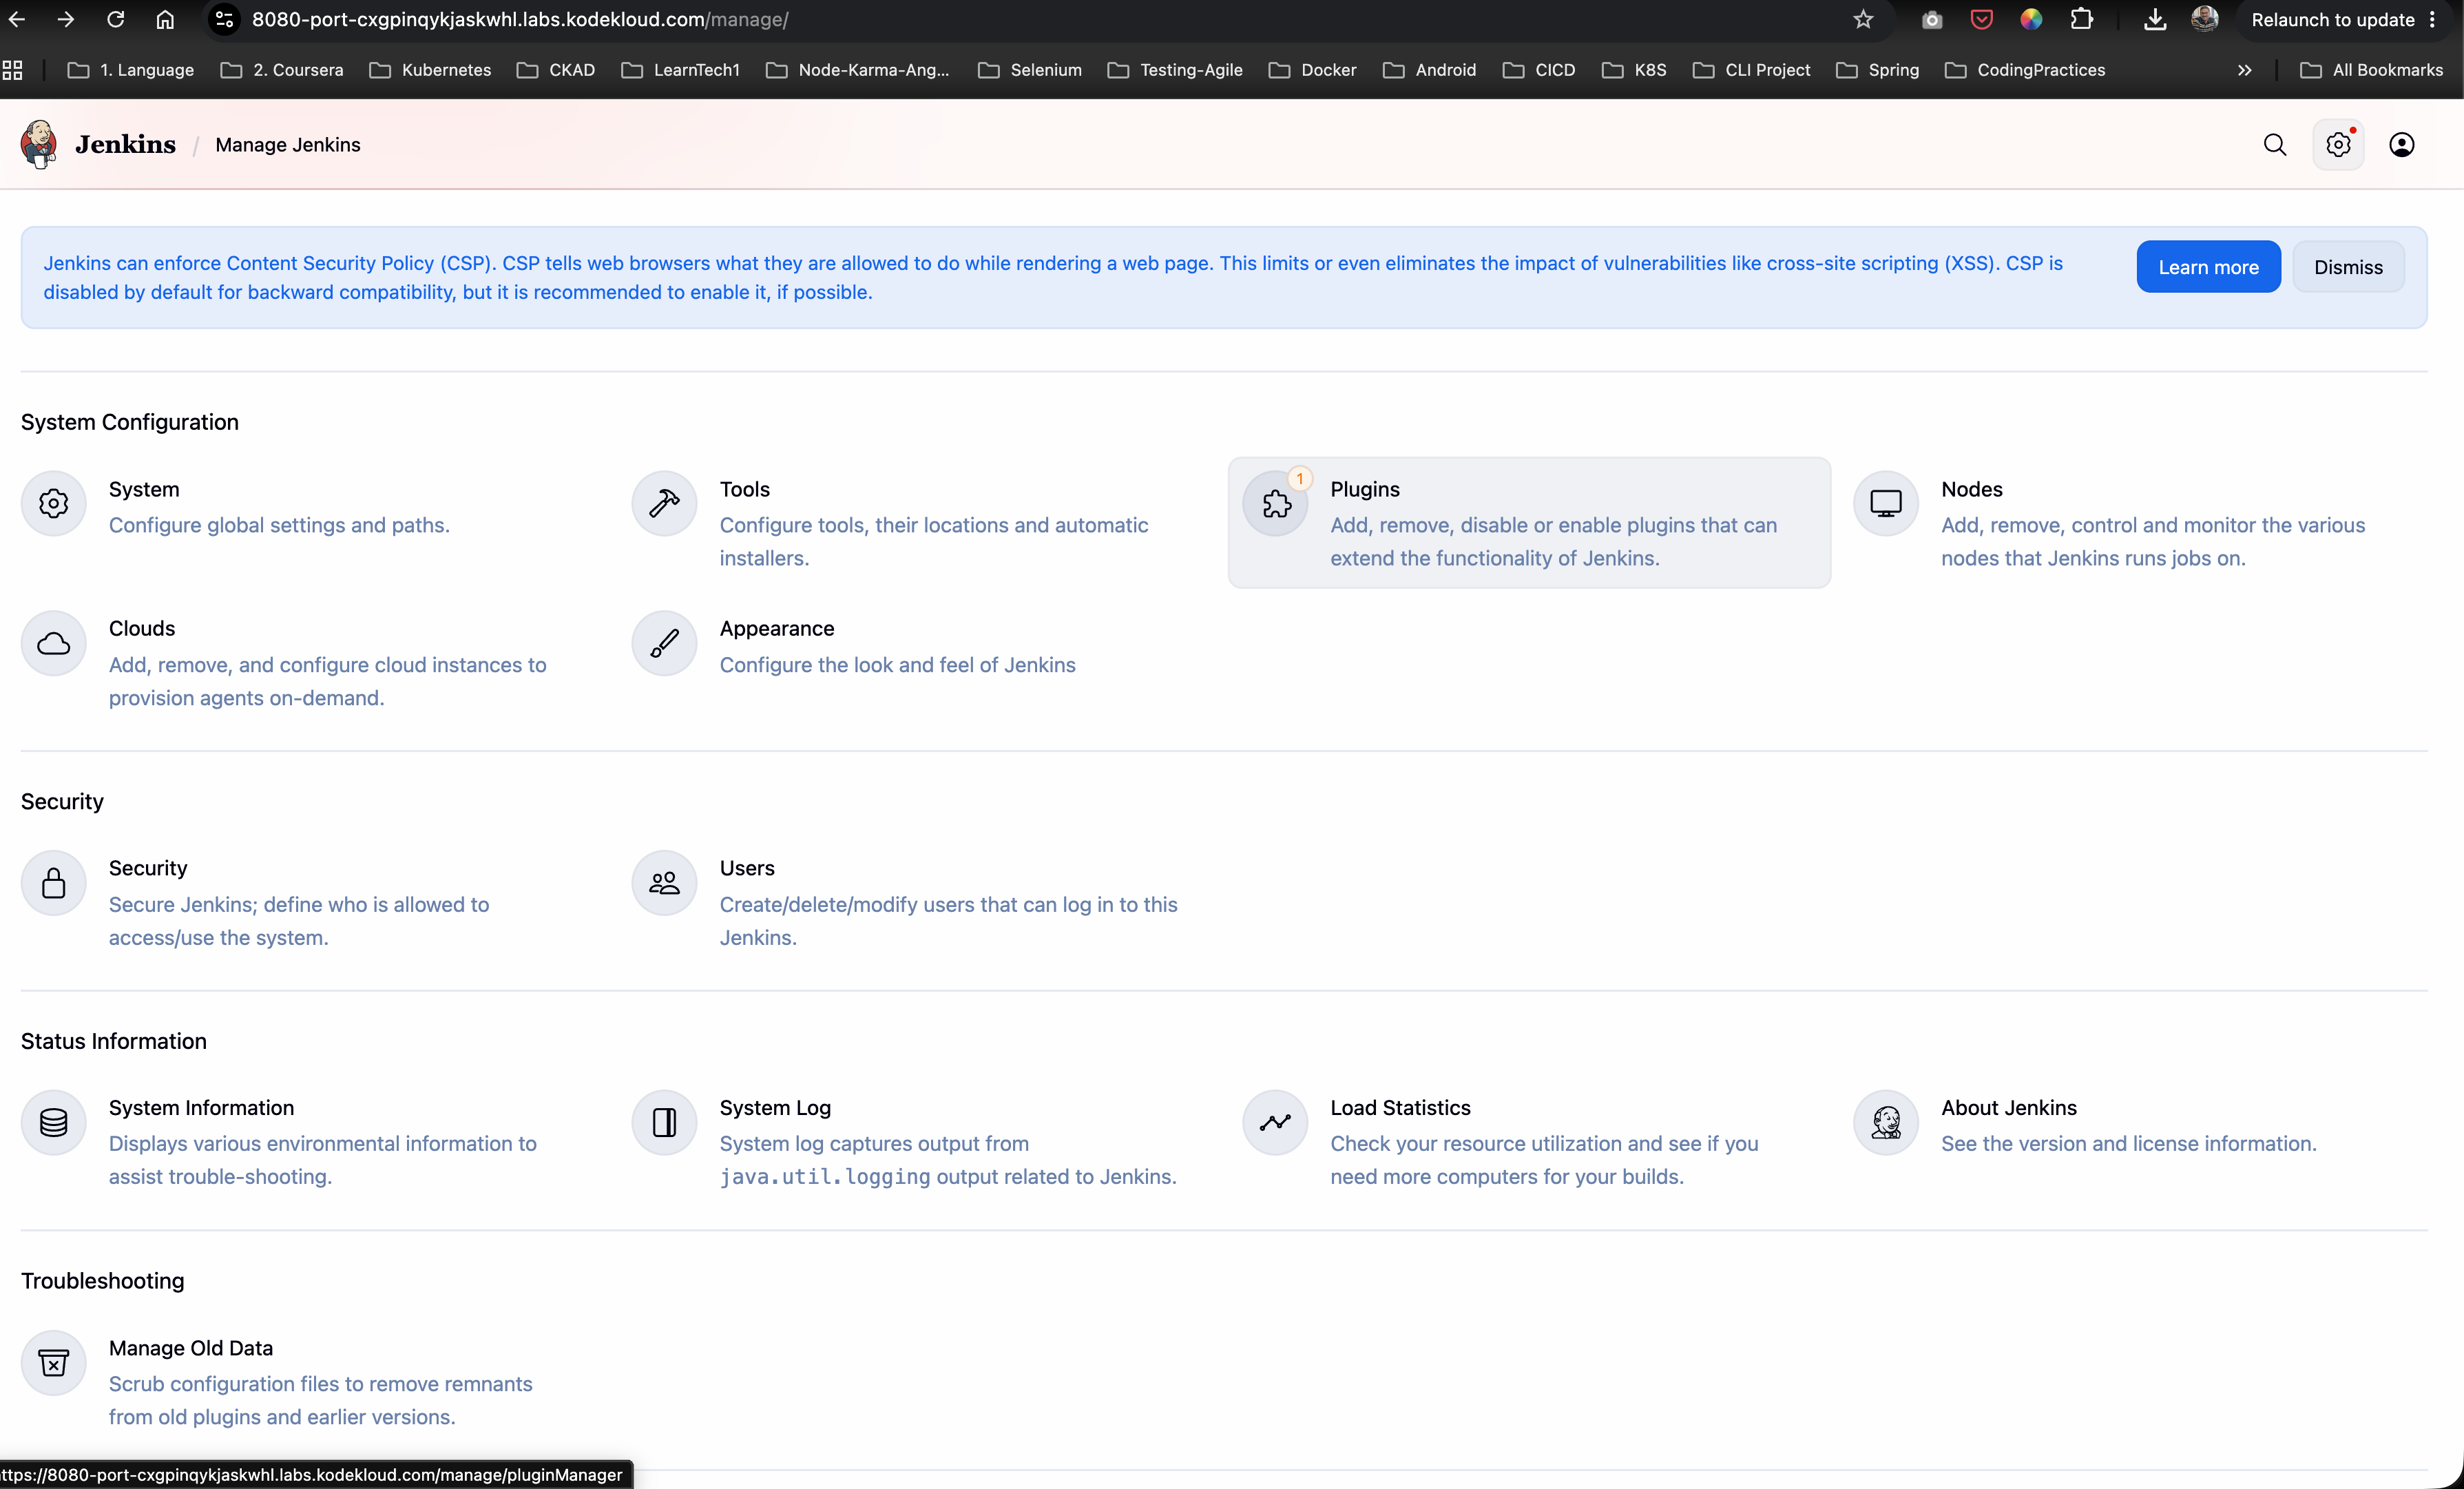Open the Kubernetes bookmarks folder
Viewport: 2464px width, 1489px height.
coord(430,70)
